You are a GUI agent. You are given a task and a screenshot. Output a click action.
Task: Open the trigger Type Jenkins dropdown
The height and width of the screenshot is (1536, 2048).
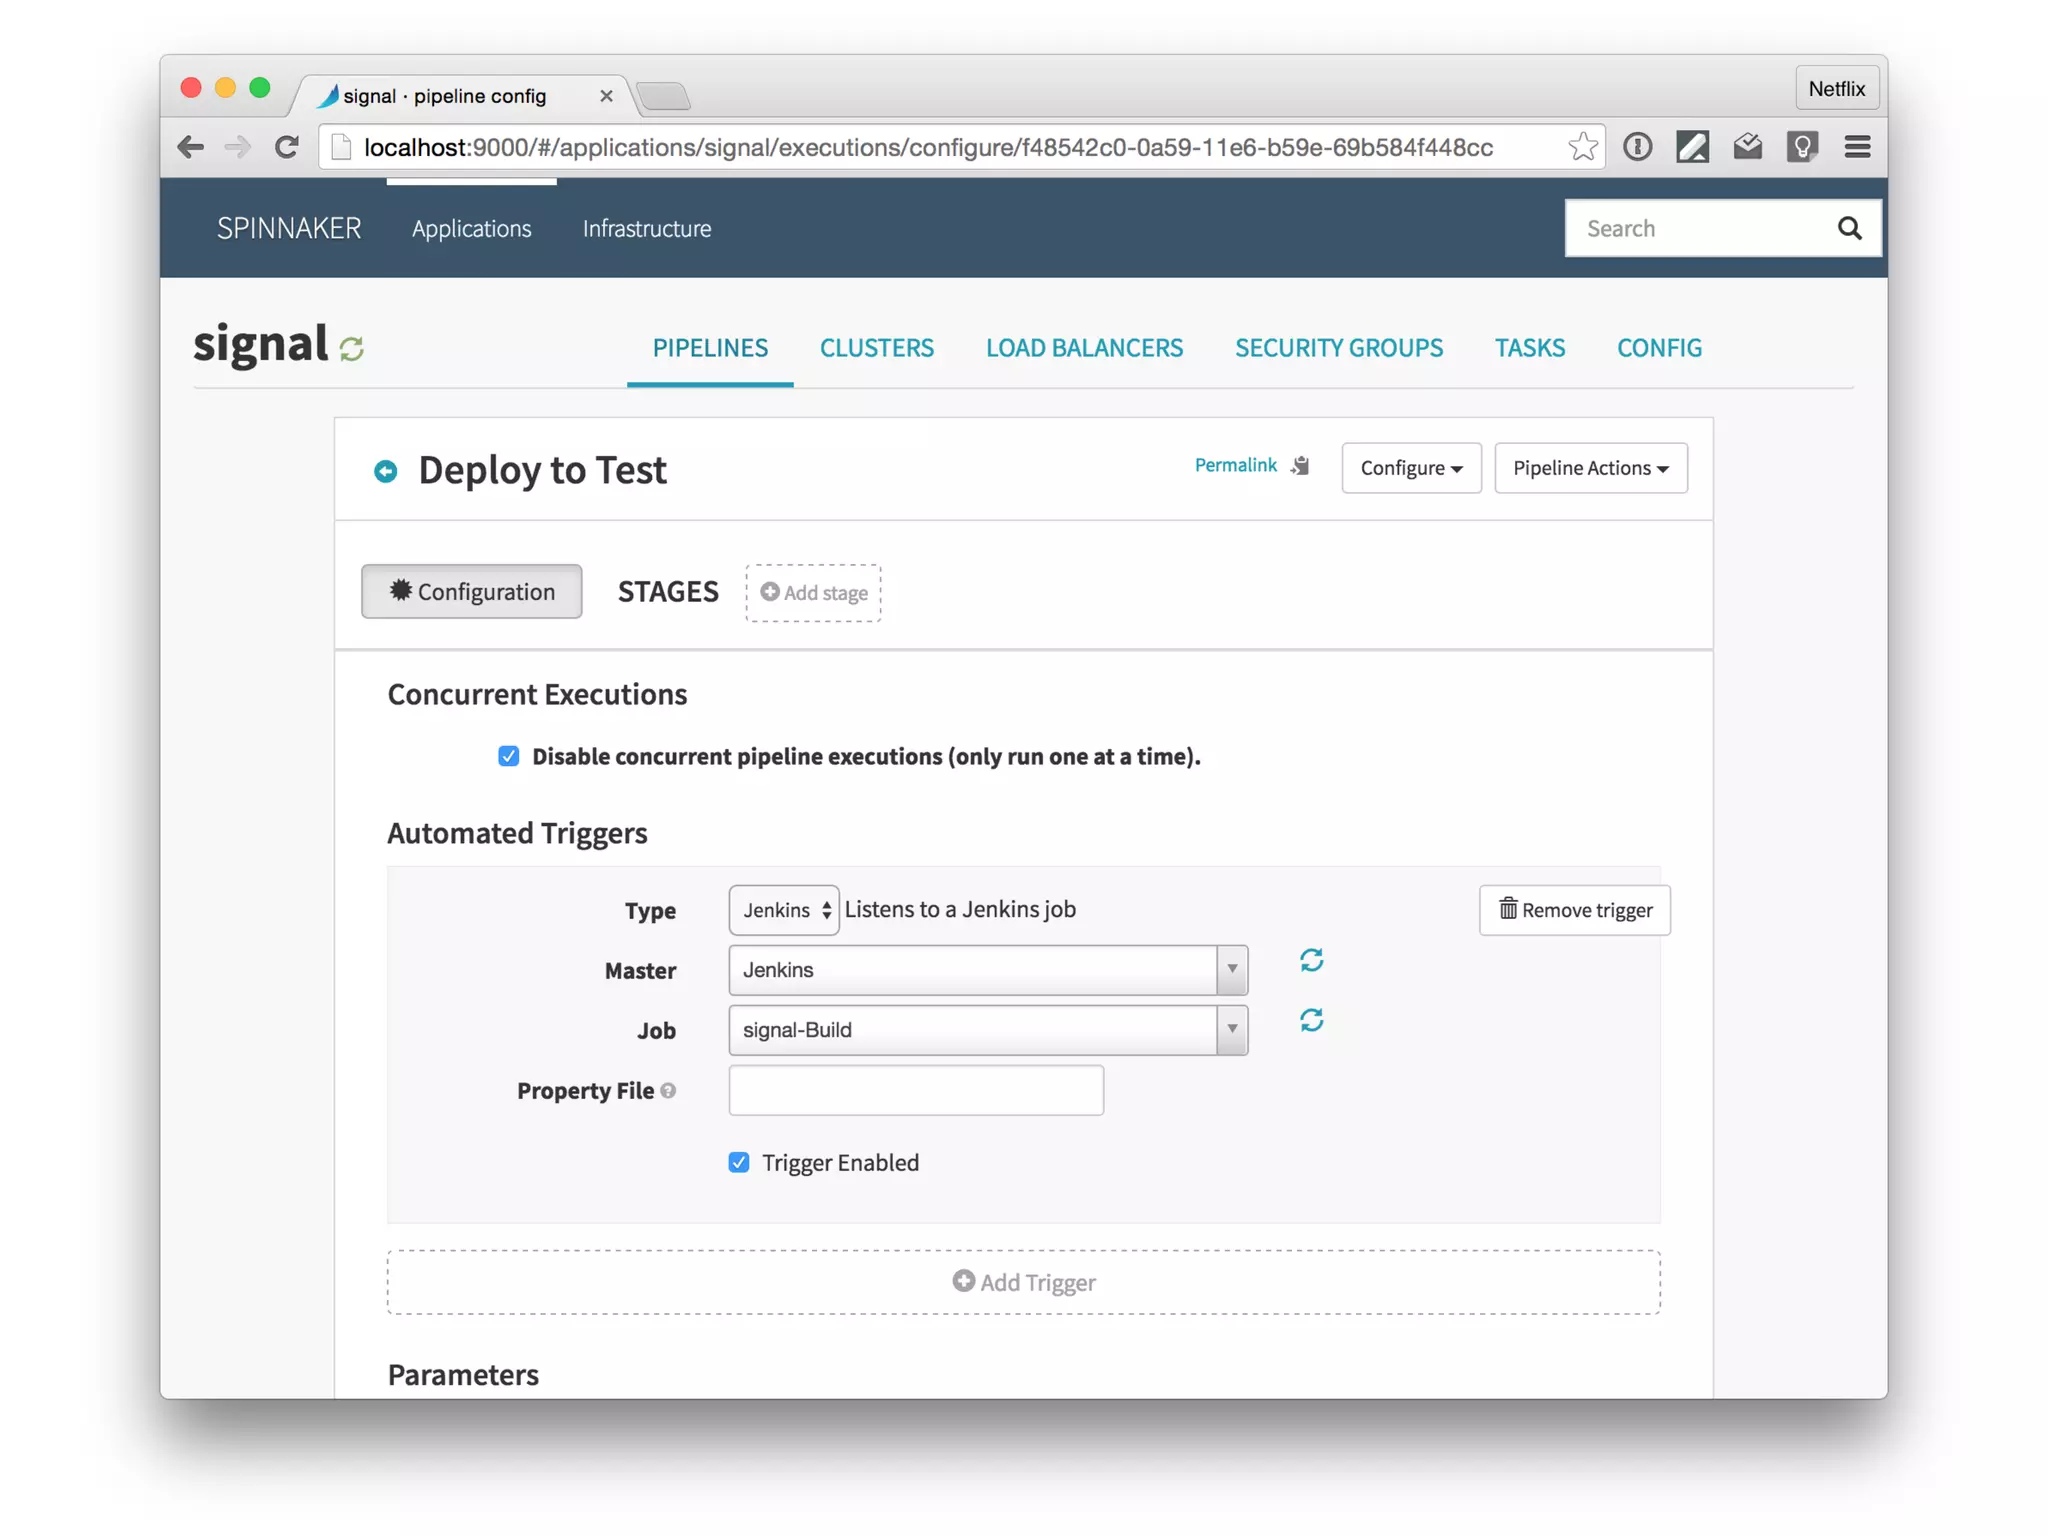click(x=784, y=910)
